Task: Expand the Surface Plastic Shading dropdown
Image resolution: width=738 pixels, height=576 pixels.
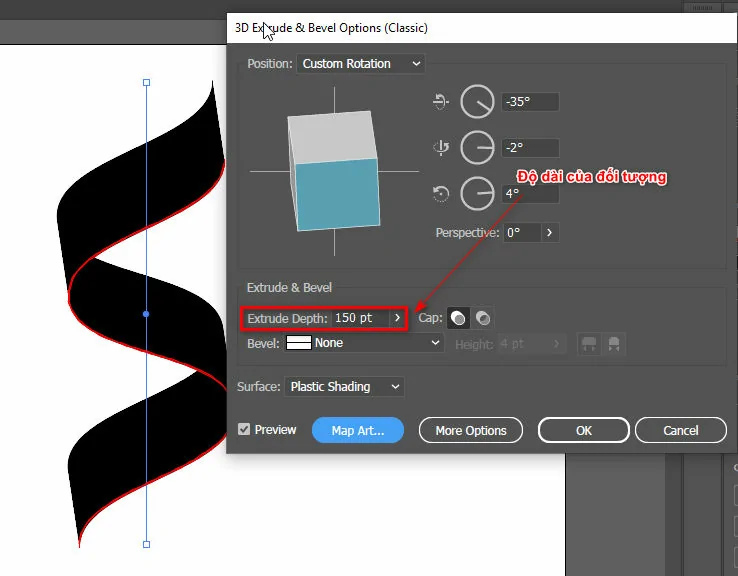Action: click(x=344, y=387)
